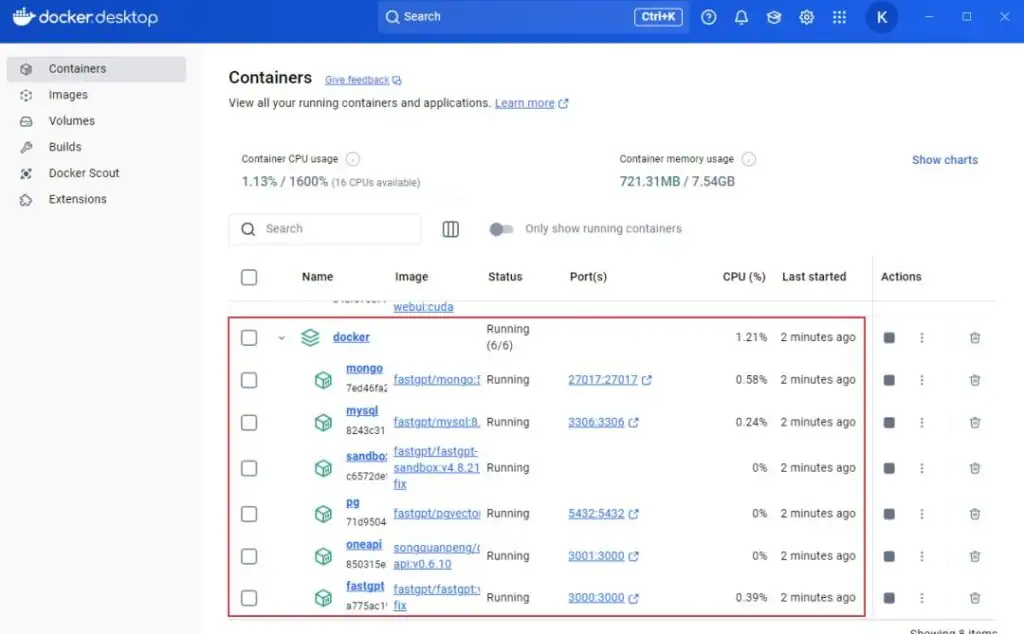Image resolution: width=1024 pixels, height=634 pixels.
Task: Switch to the Containers section
Action: pyautogui.click(x=76, y=68)
